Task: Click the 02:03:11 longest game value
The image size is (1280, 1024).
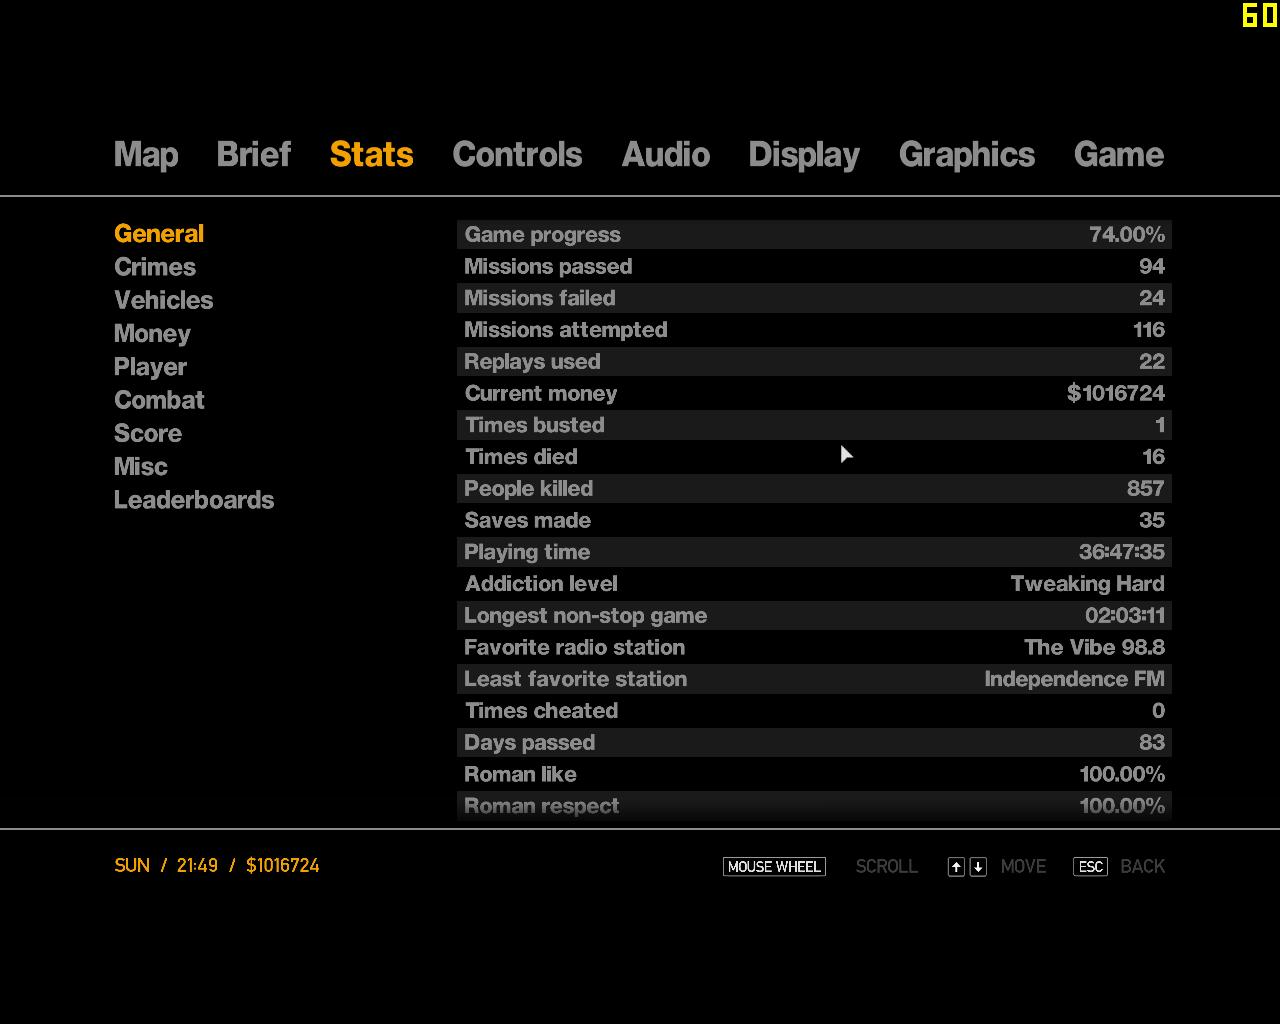Action: pyautogui.click(x=1125, y=615)
